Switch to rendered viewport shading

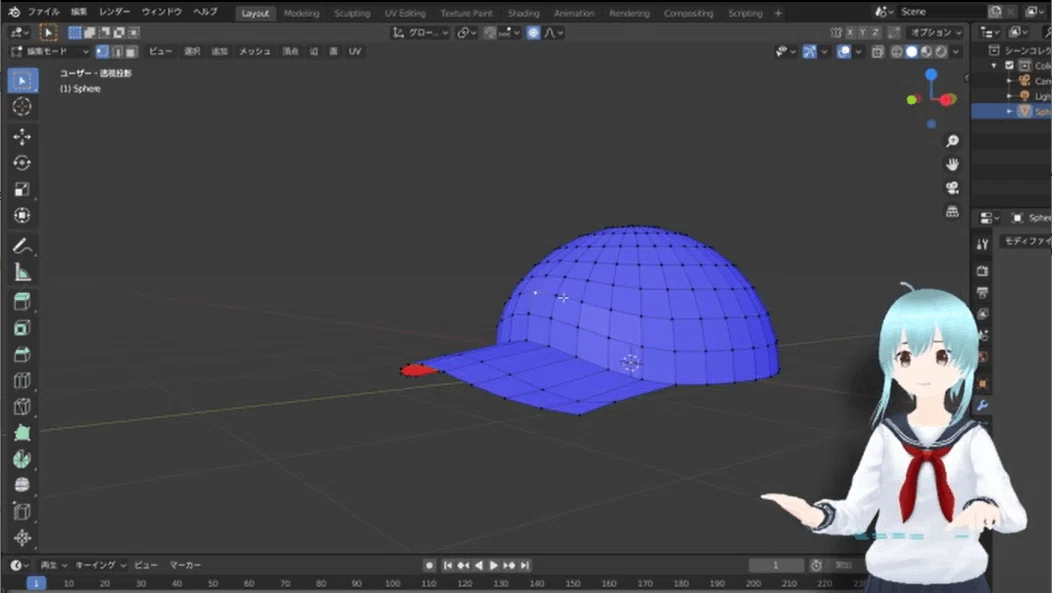[x=941, y=52]
